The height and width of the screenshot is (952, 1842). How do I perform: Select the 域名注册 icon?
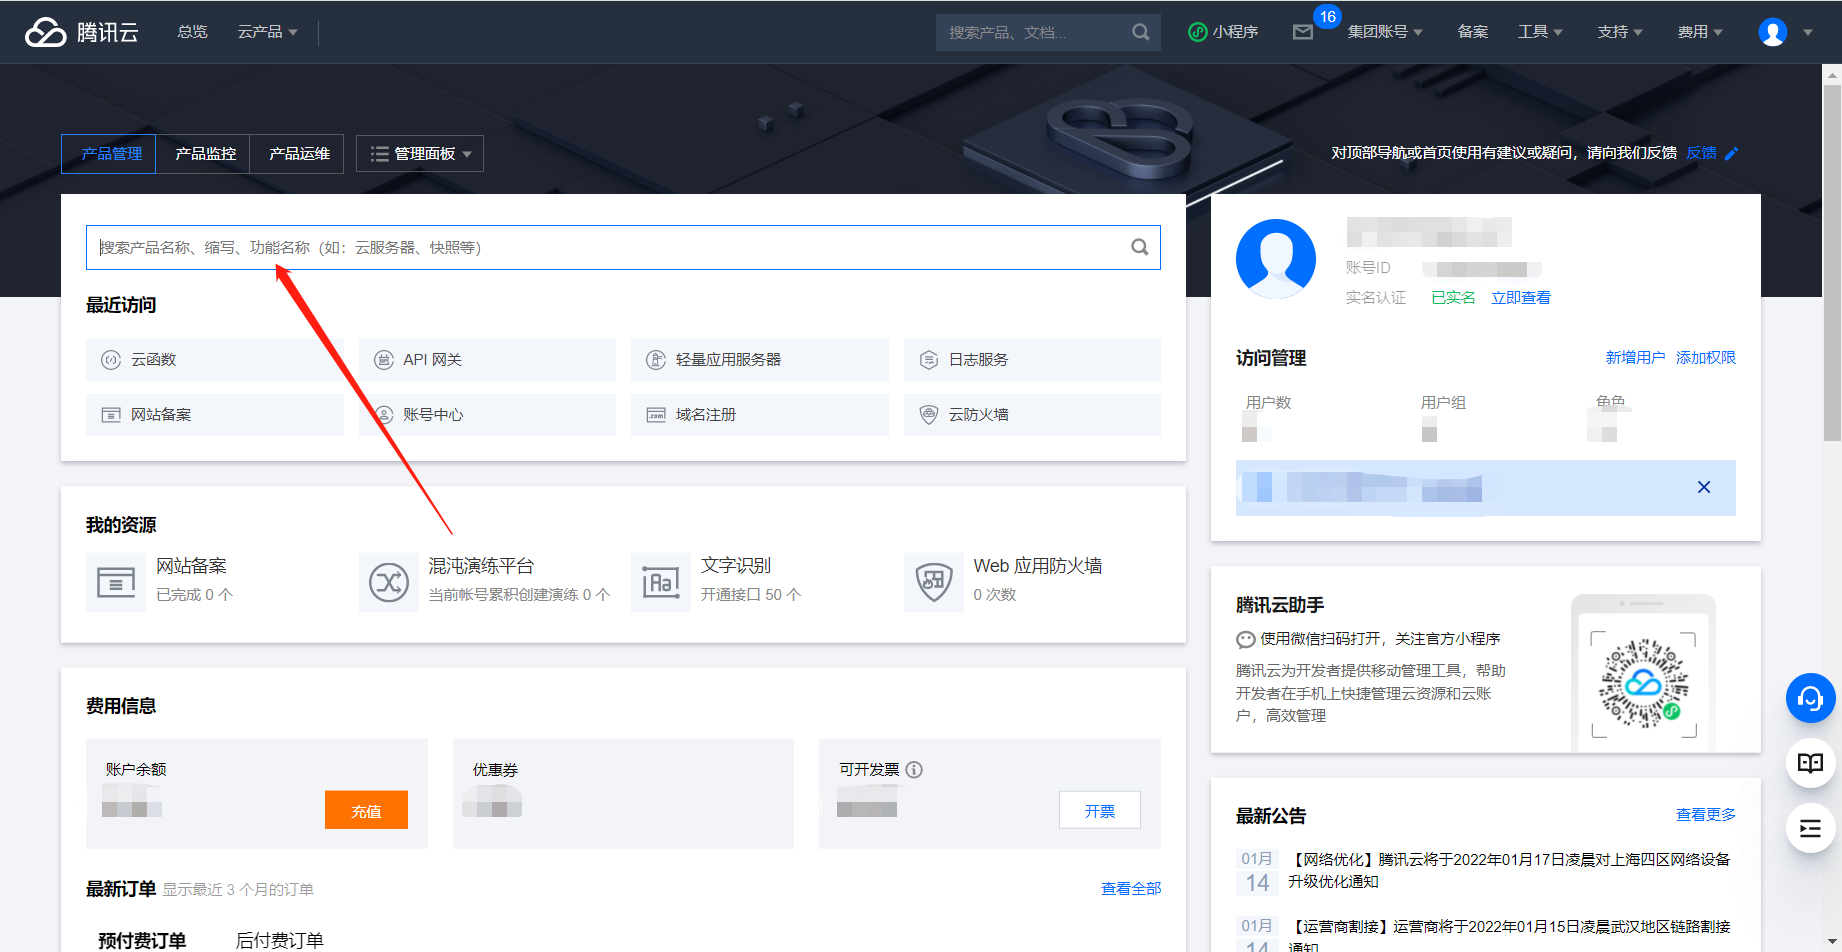click(x=656, y=414)
